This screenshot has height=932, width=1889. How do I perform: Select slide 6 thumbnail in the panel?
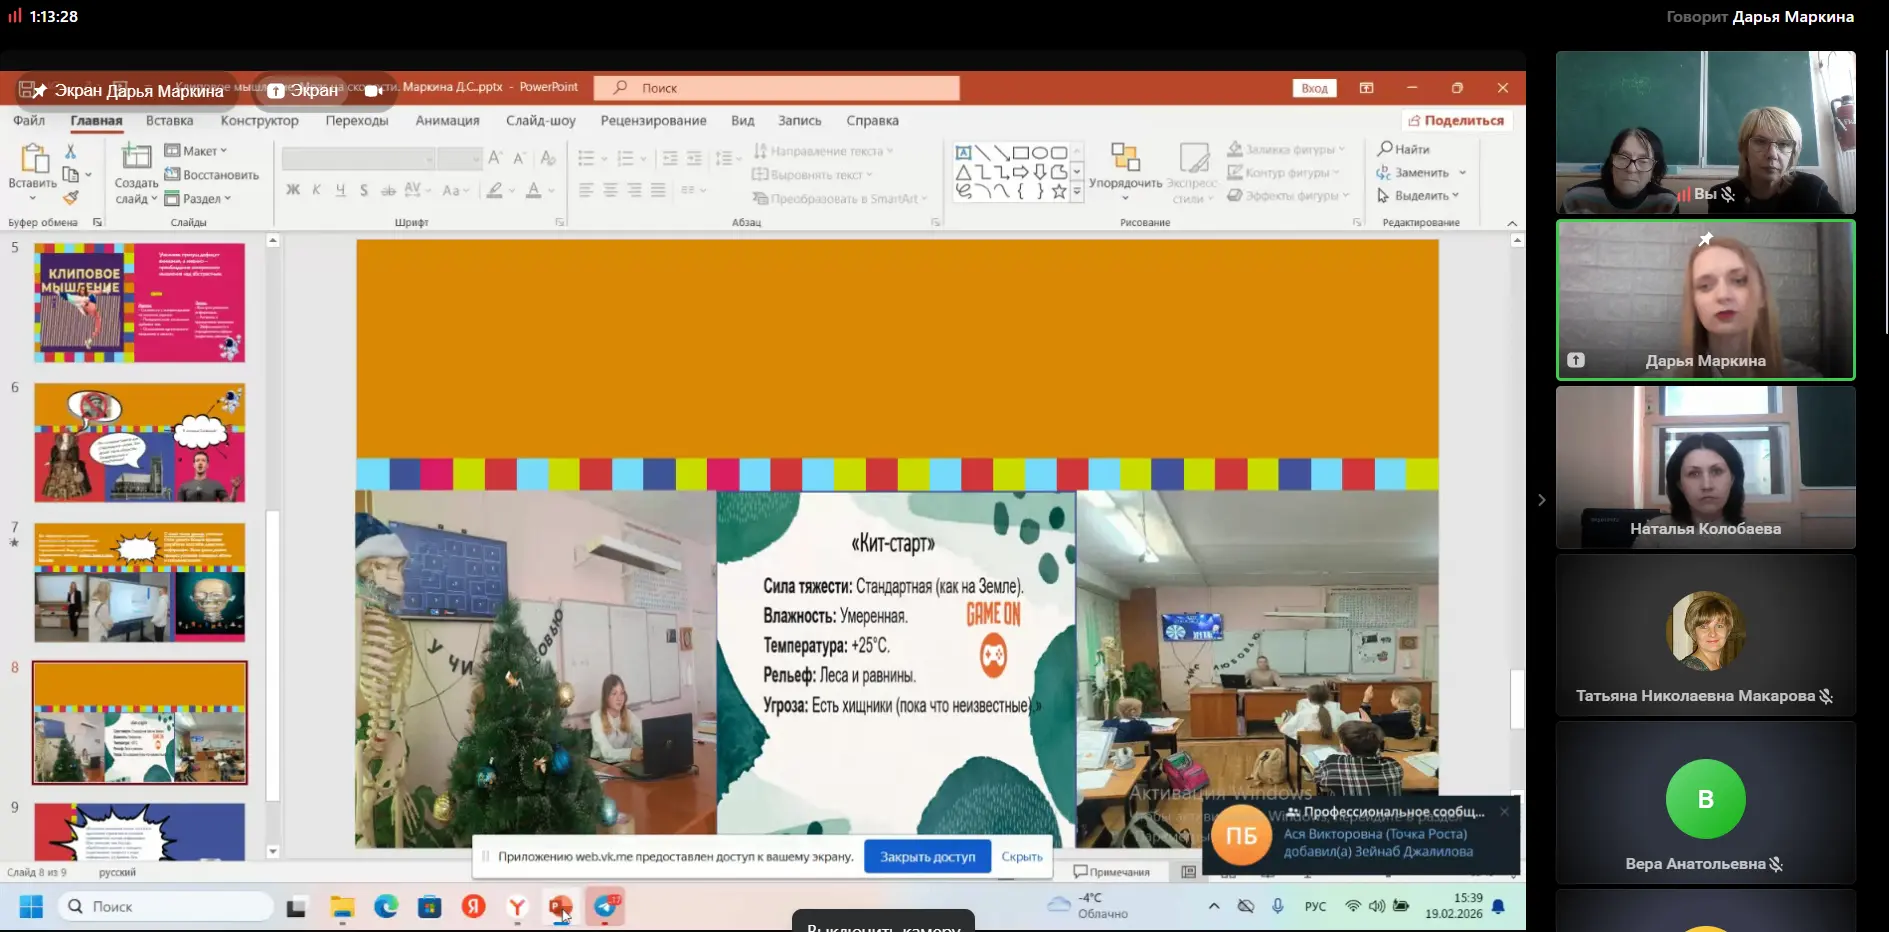click(139, 443)
